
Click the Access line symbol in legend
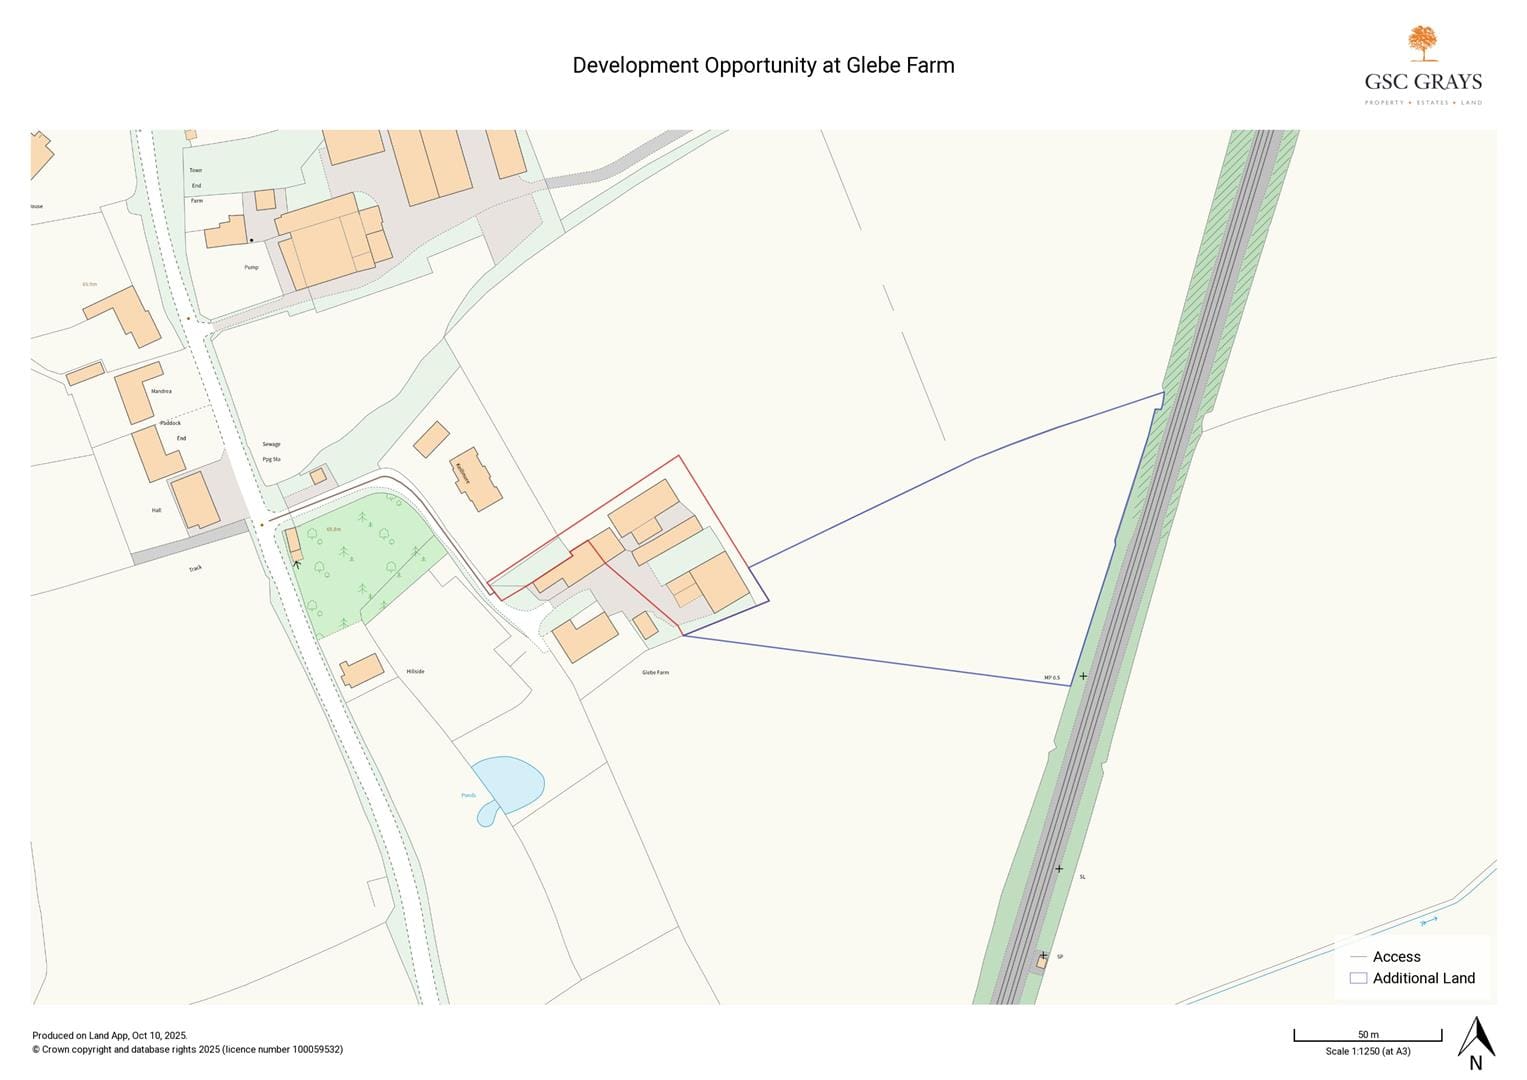click(x=1357, y=957)
